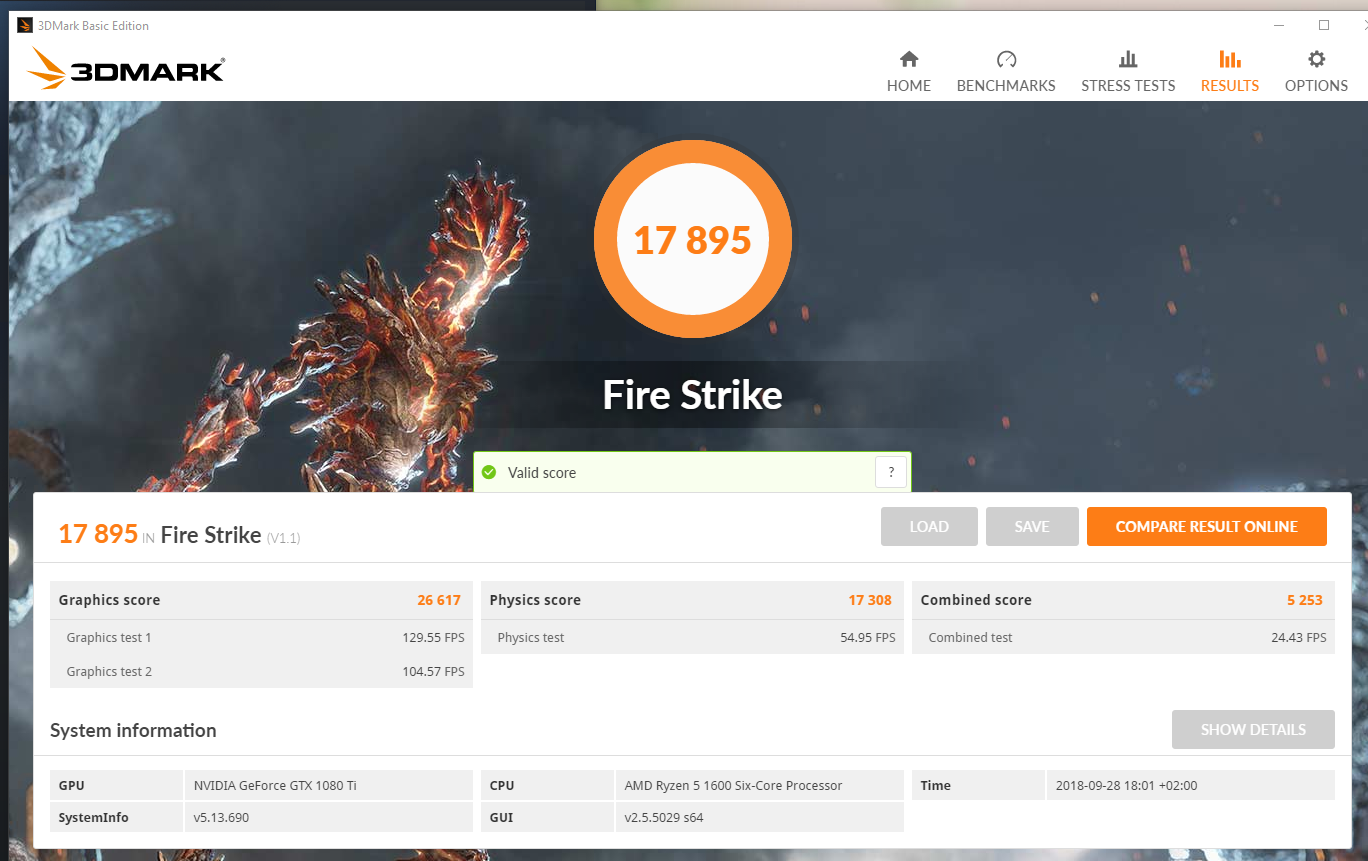The width and height of the screenshot is (1368, 861).
Task: Click the 26 617 graphics score value
Action: (x=439, y=600)
